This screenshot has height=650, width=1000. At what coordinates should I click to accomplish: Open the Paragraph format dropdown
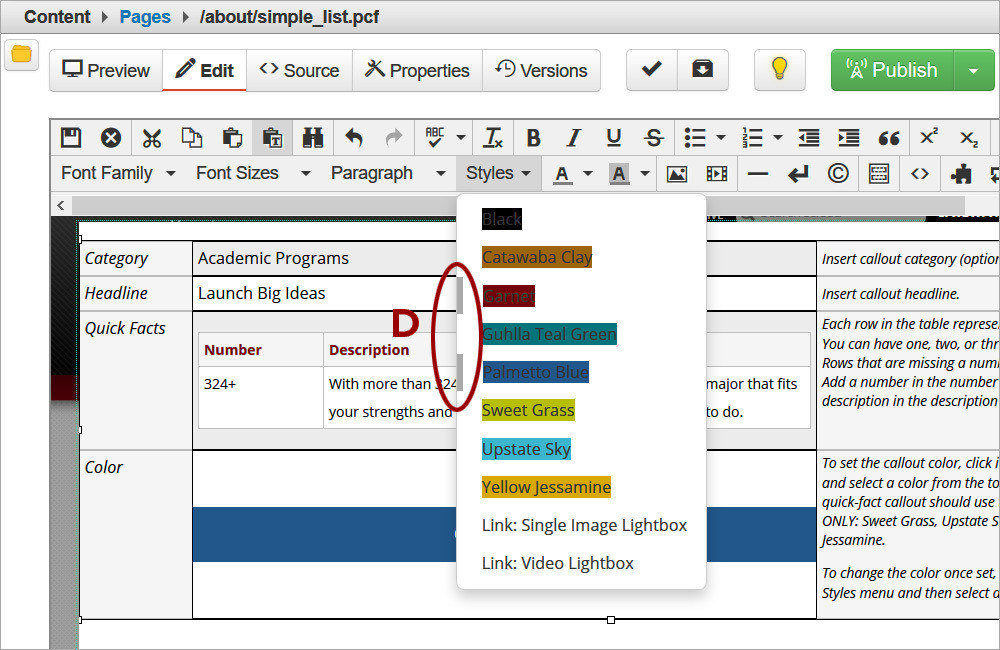coord(388,173)
